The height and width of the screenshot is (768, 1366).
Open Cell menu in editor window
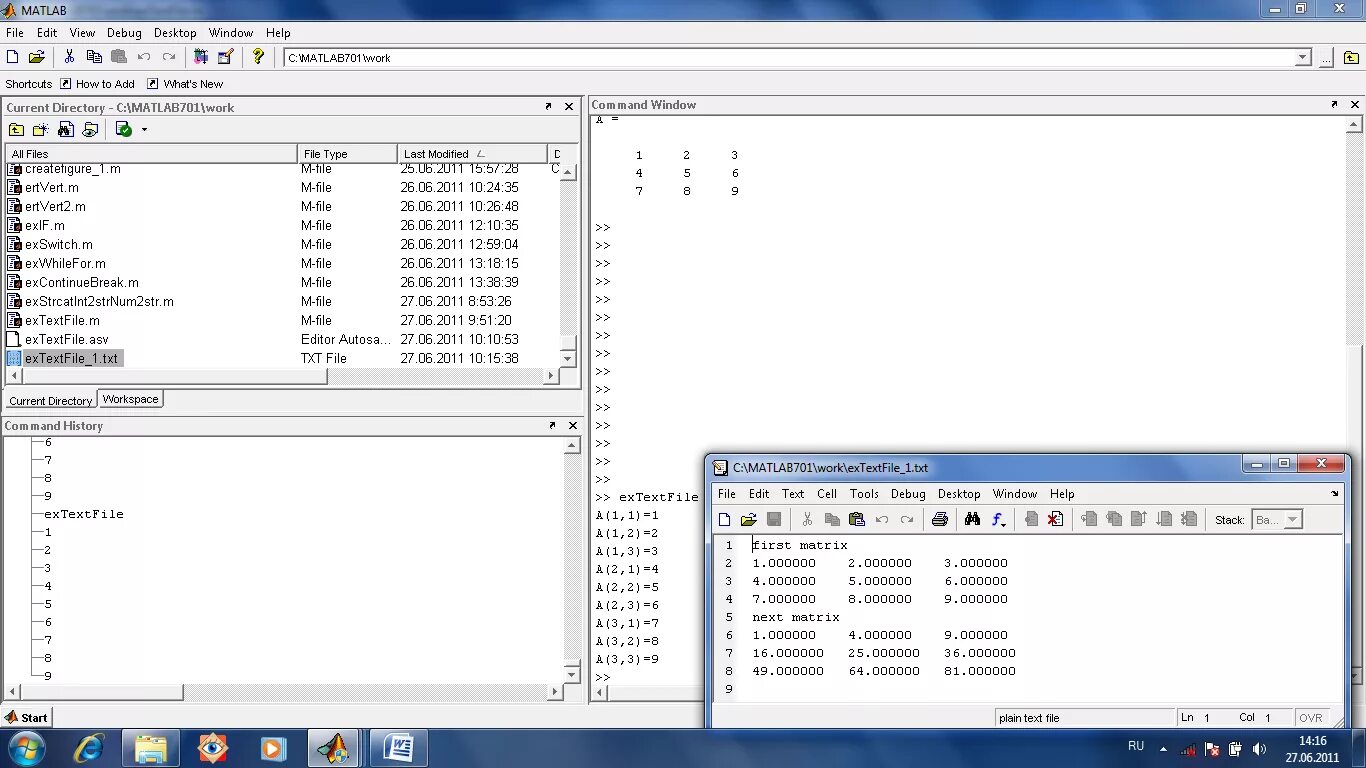click(x=827, y=494)
